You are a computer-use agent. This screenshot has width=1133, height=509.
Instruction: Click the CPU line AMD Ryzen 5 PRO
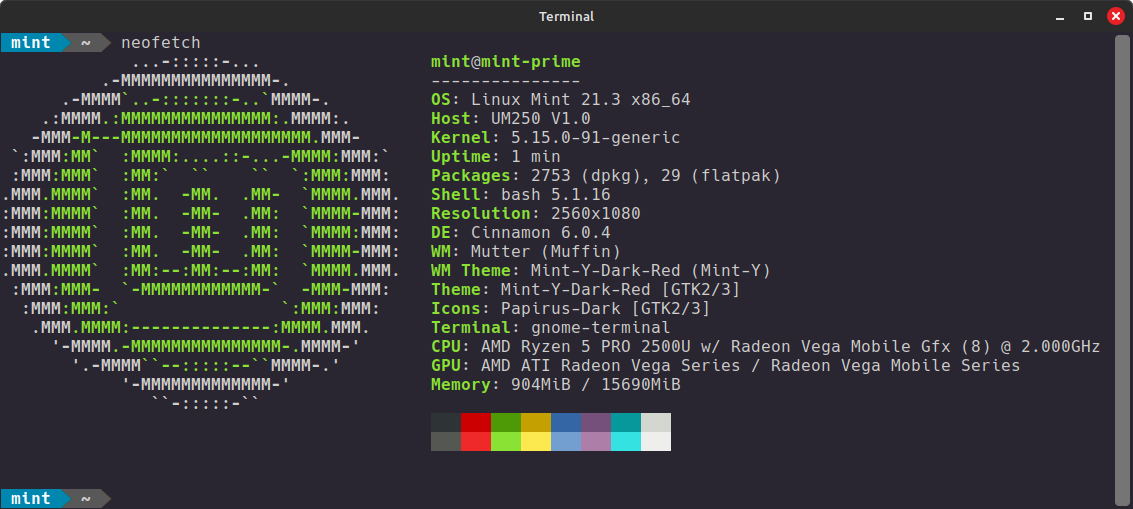coord(766,346)
